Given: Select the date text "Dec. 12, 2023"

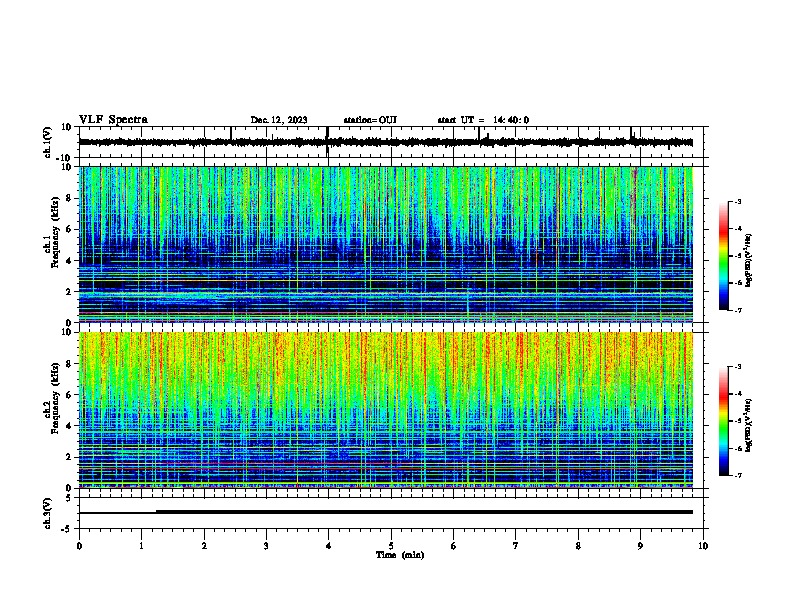Looking at the screenshot, I should click(279, 120).
